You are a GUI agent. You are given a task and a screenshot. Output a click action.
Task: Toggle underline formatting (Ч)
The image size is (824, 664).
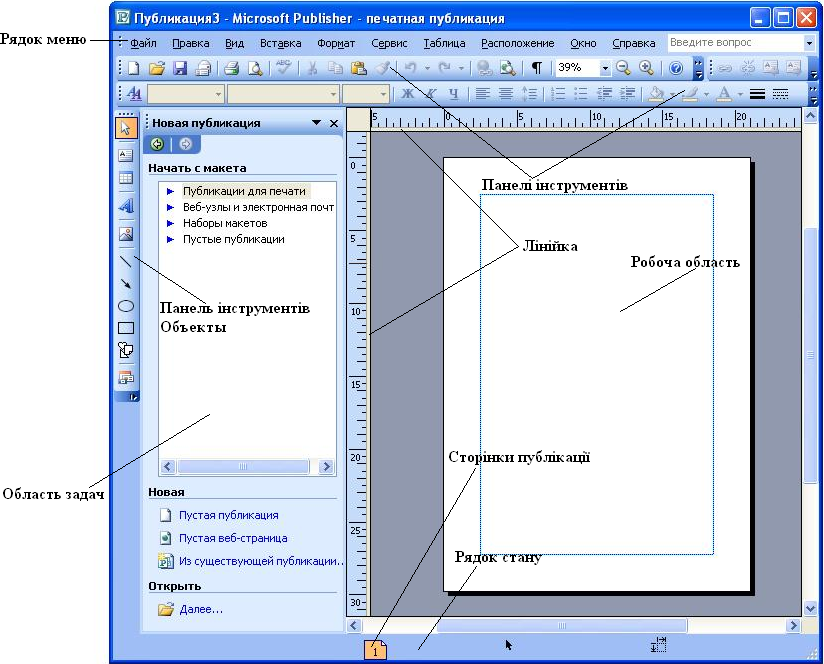[x=454, y=95]
